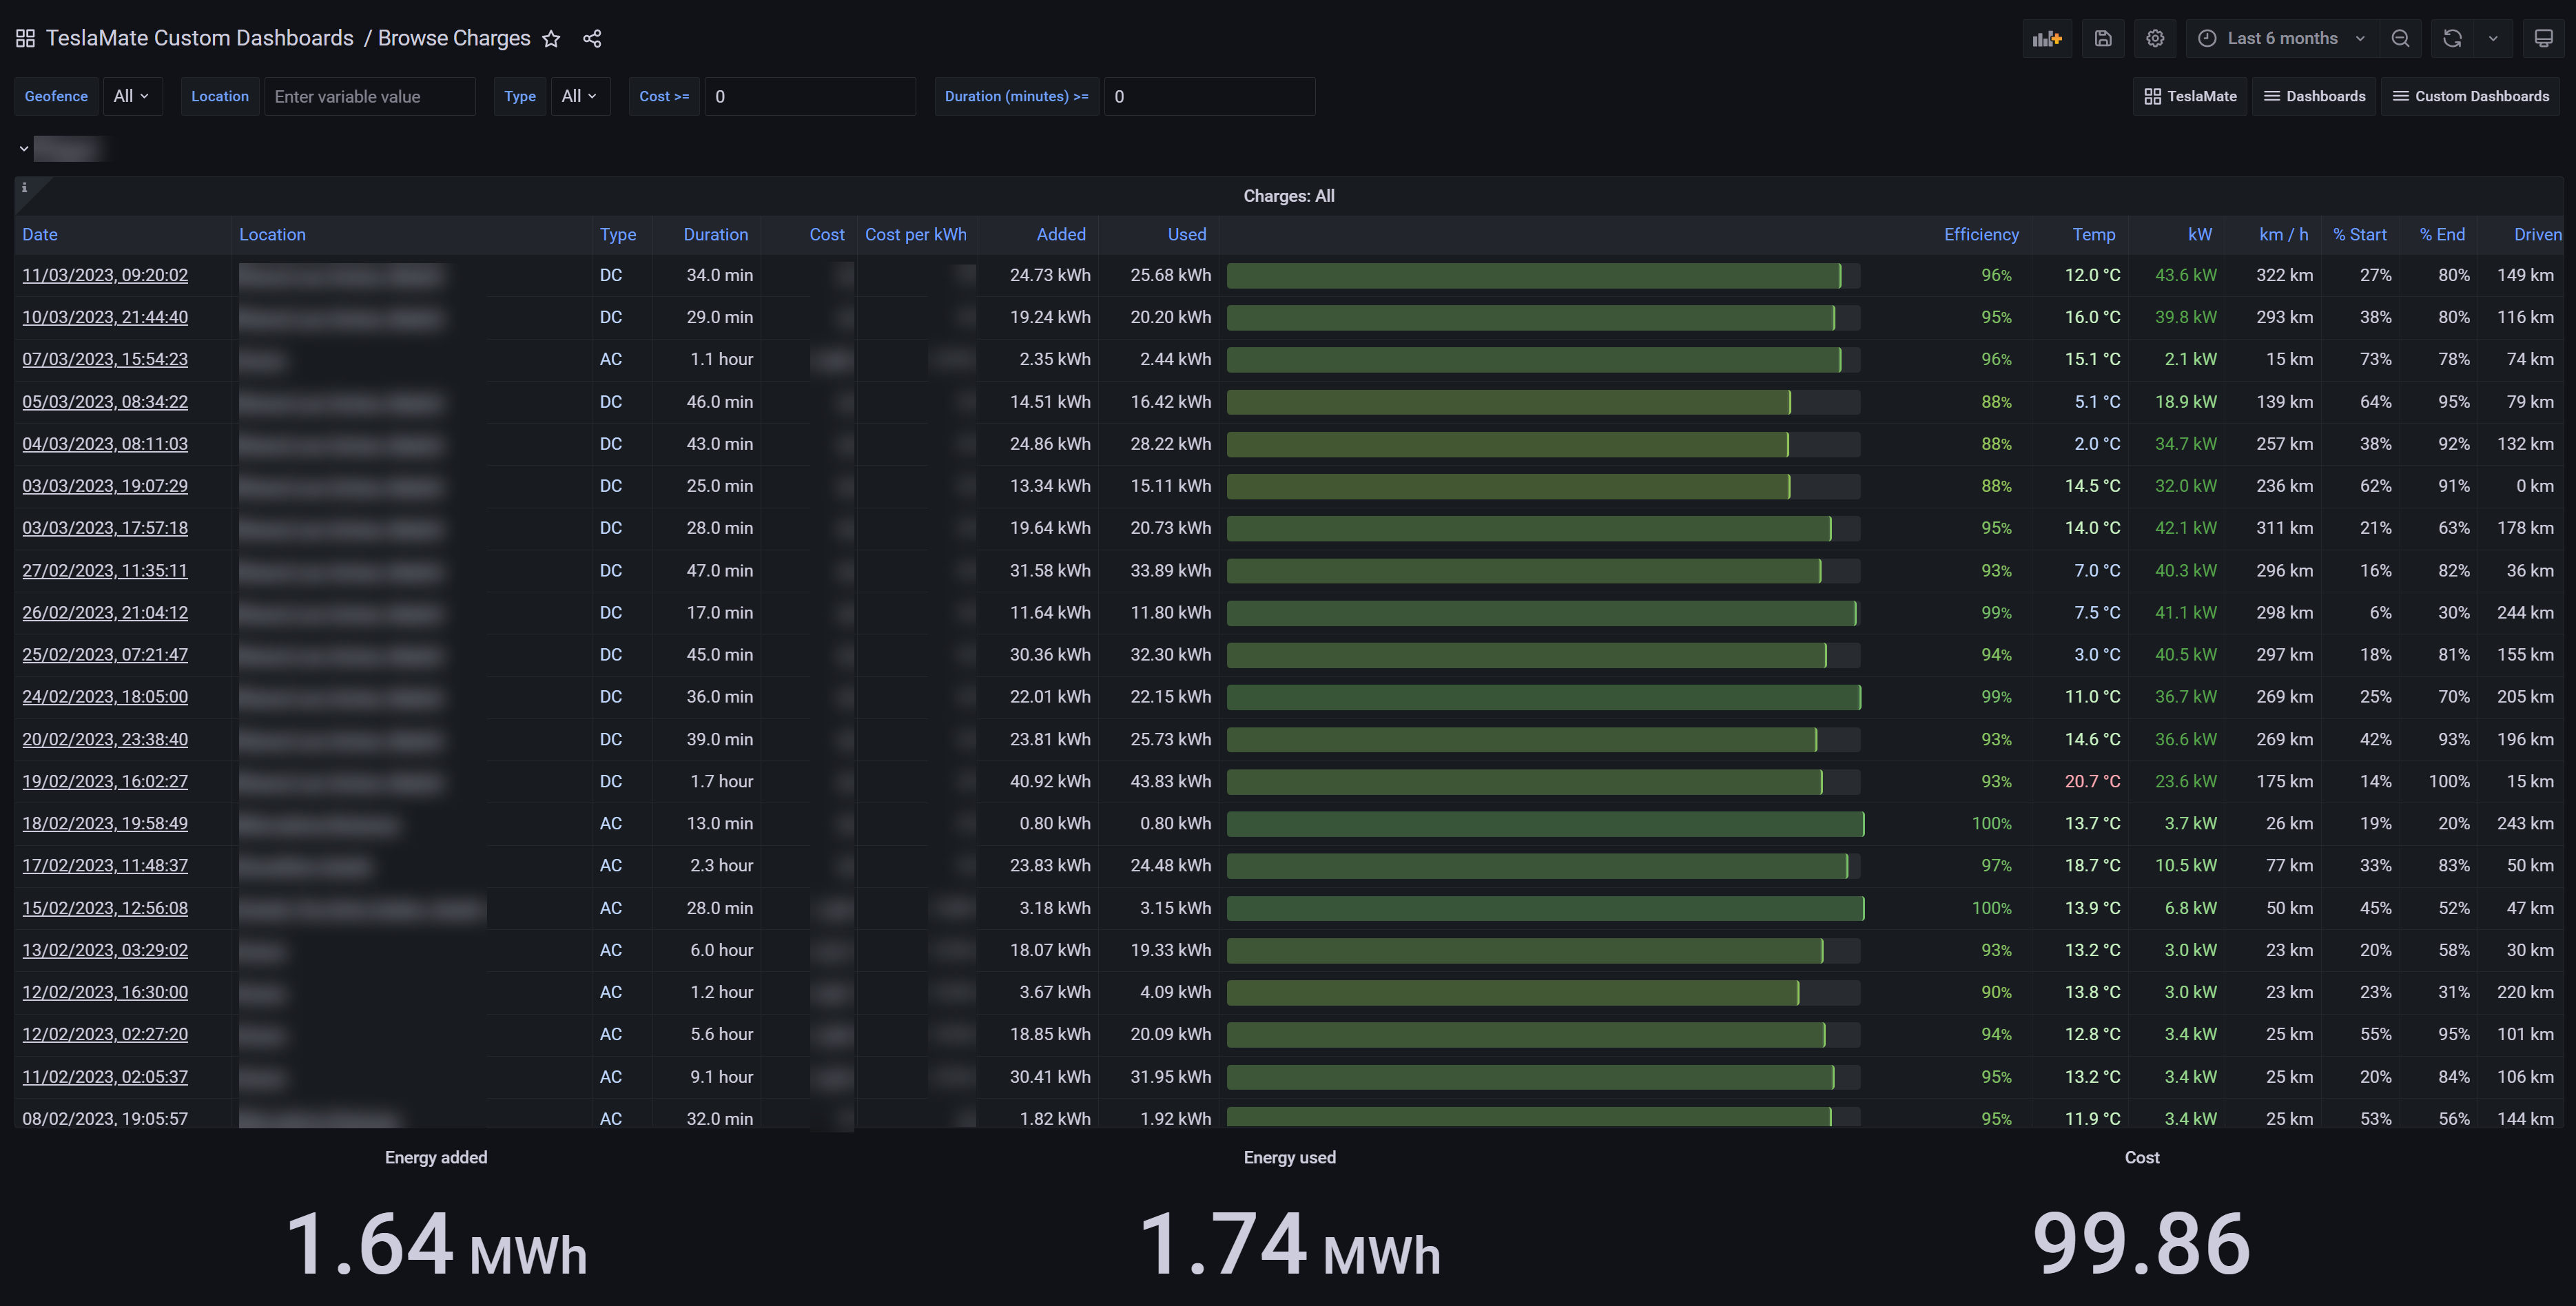Image resolution: width=2576 pixels, height=1306 pixels.
Task: Open the TeslaMate dashboards link
Action: (x=2190, y=96)
